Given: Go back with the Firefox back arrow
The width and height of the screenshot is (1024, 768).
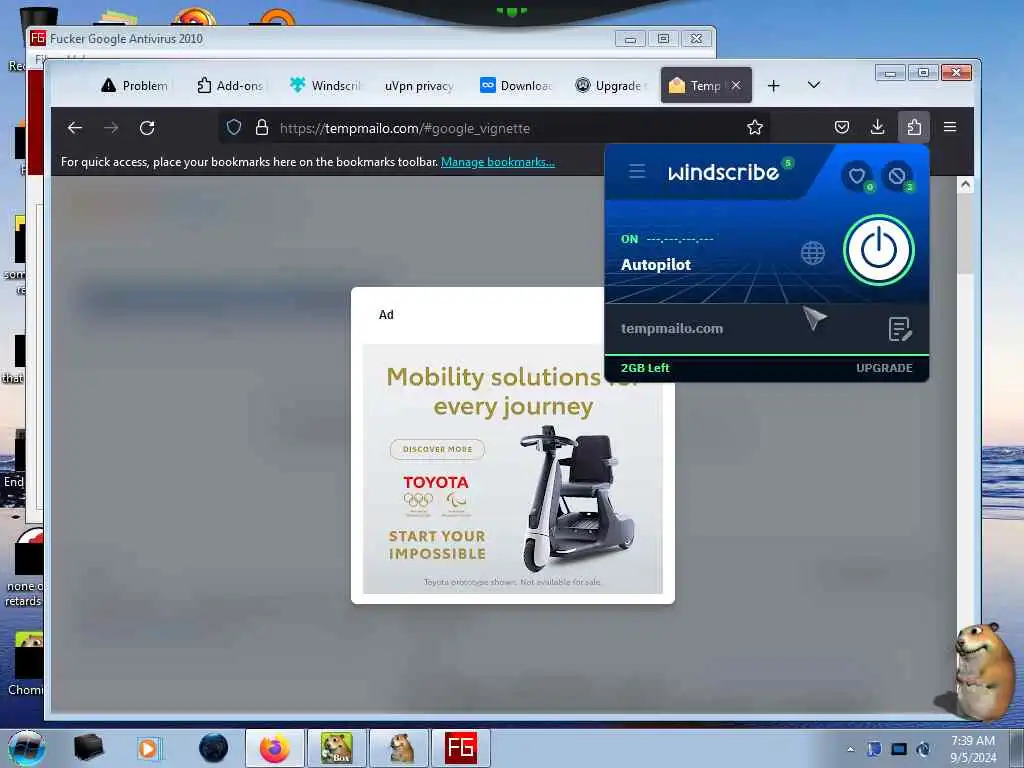Looking at the screenshot, I should [x=75, y=128].
